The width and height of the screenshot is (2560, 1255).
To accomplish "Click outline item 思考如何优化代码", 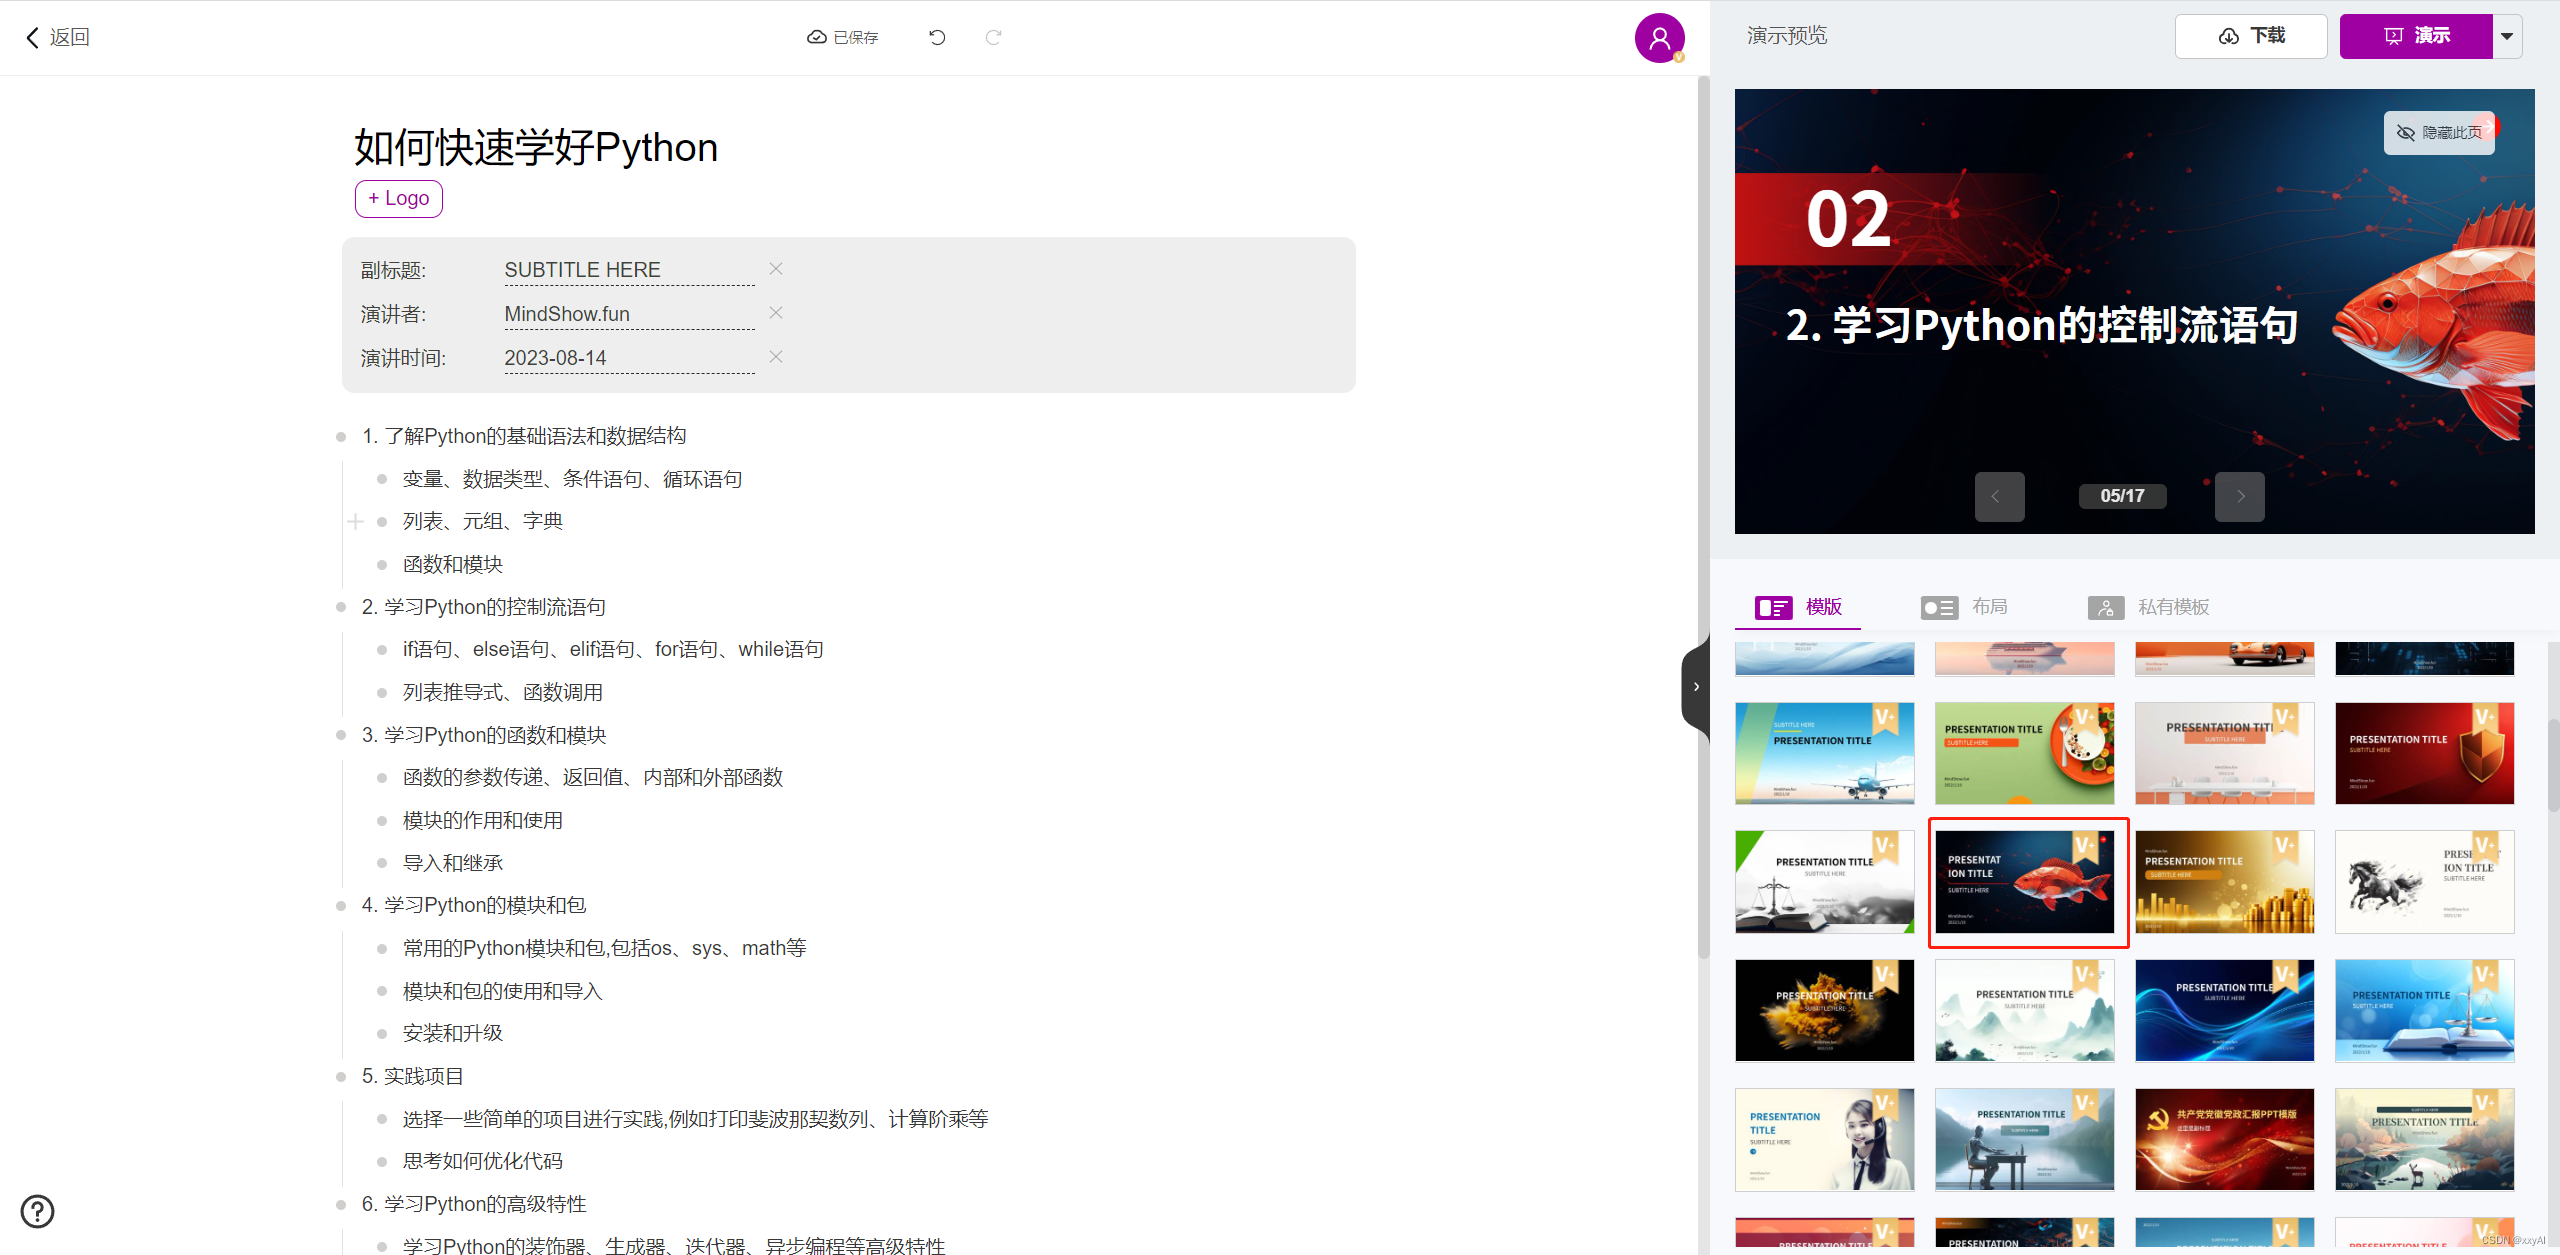I will click(x=483, y=1161).
